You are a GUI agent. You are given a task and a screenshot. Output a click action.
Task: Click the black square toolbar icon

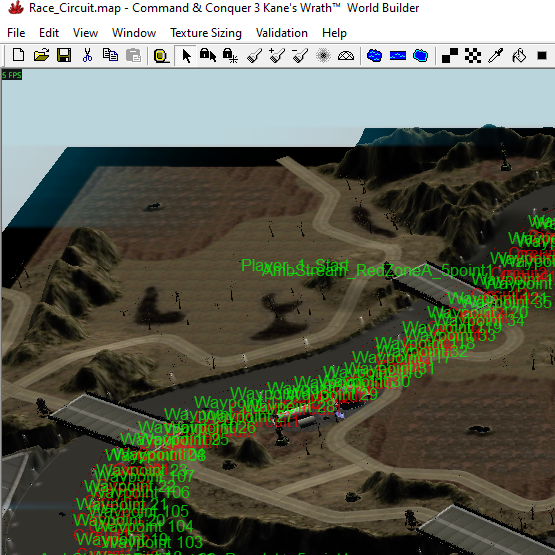coord(542,56)
